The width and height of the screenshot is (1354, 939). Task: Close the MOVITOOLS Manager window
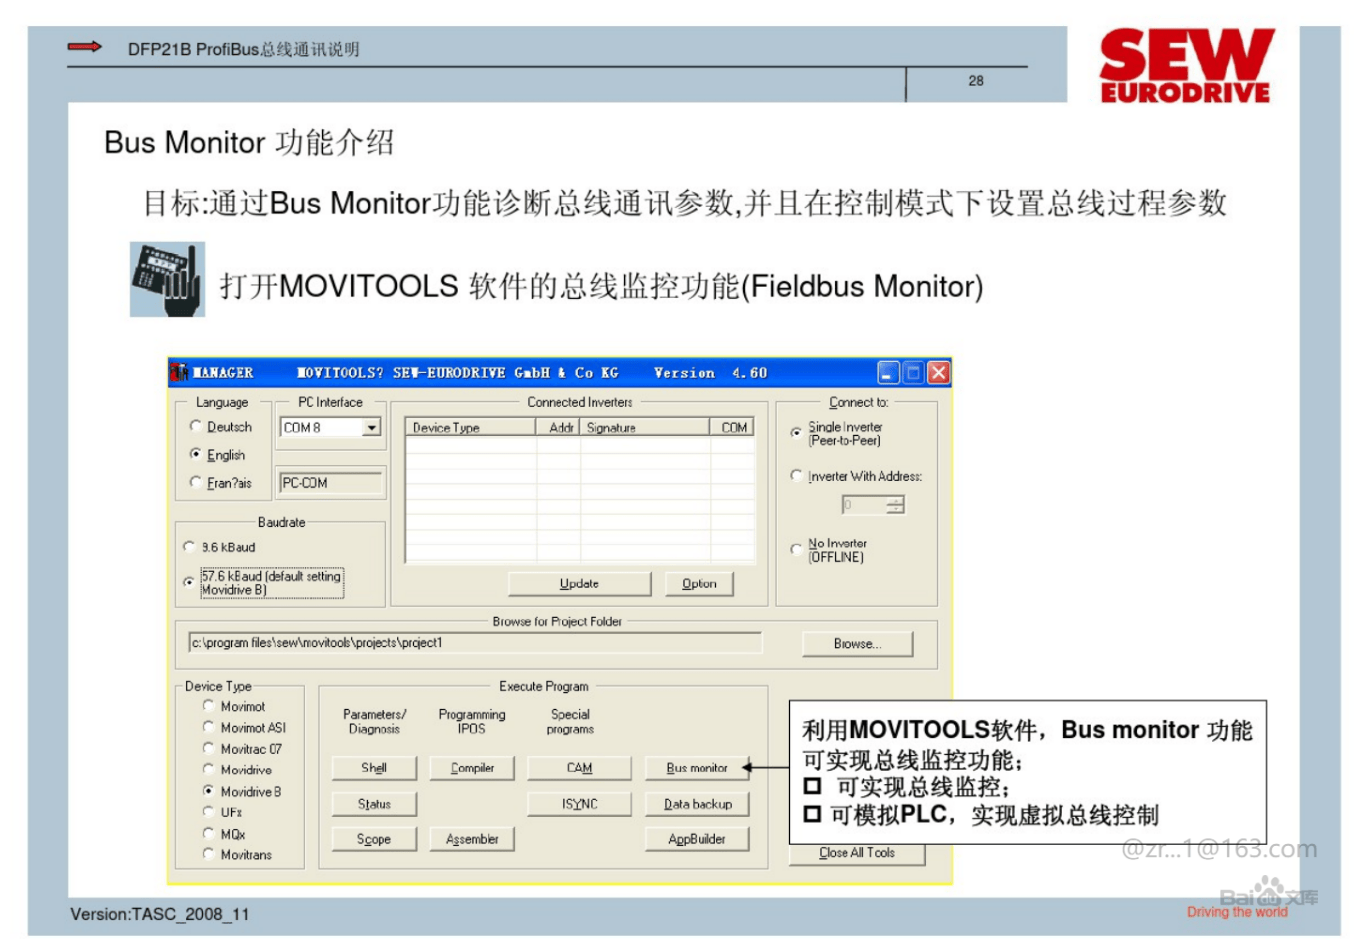coord(938,372)
